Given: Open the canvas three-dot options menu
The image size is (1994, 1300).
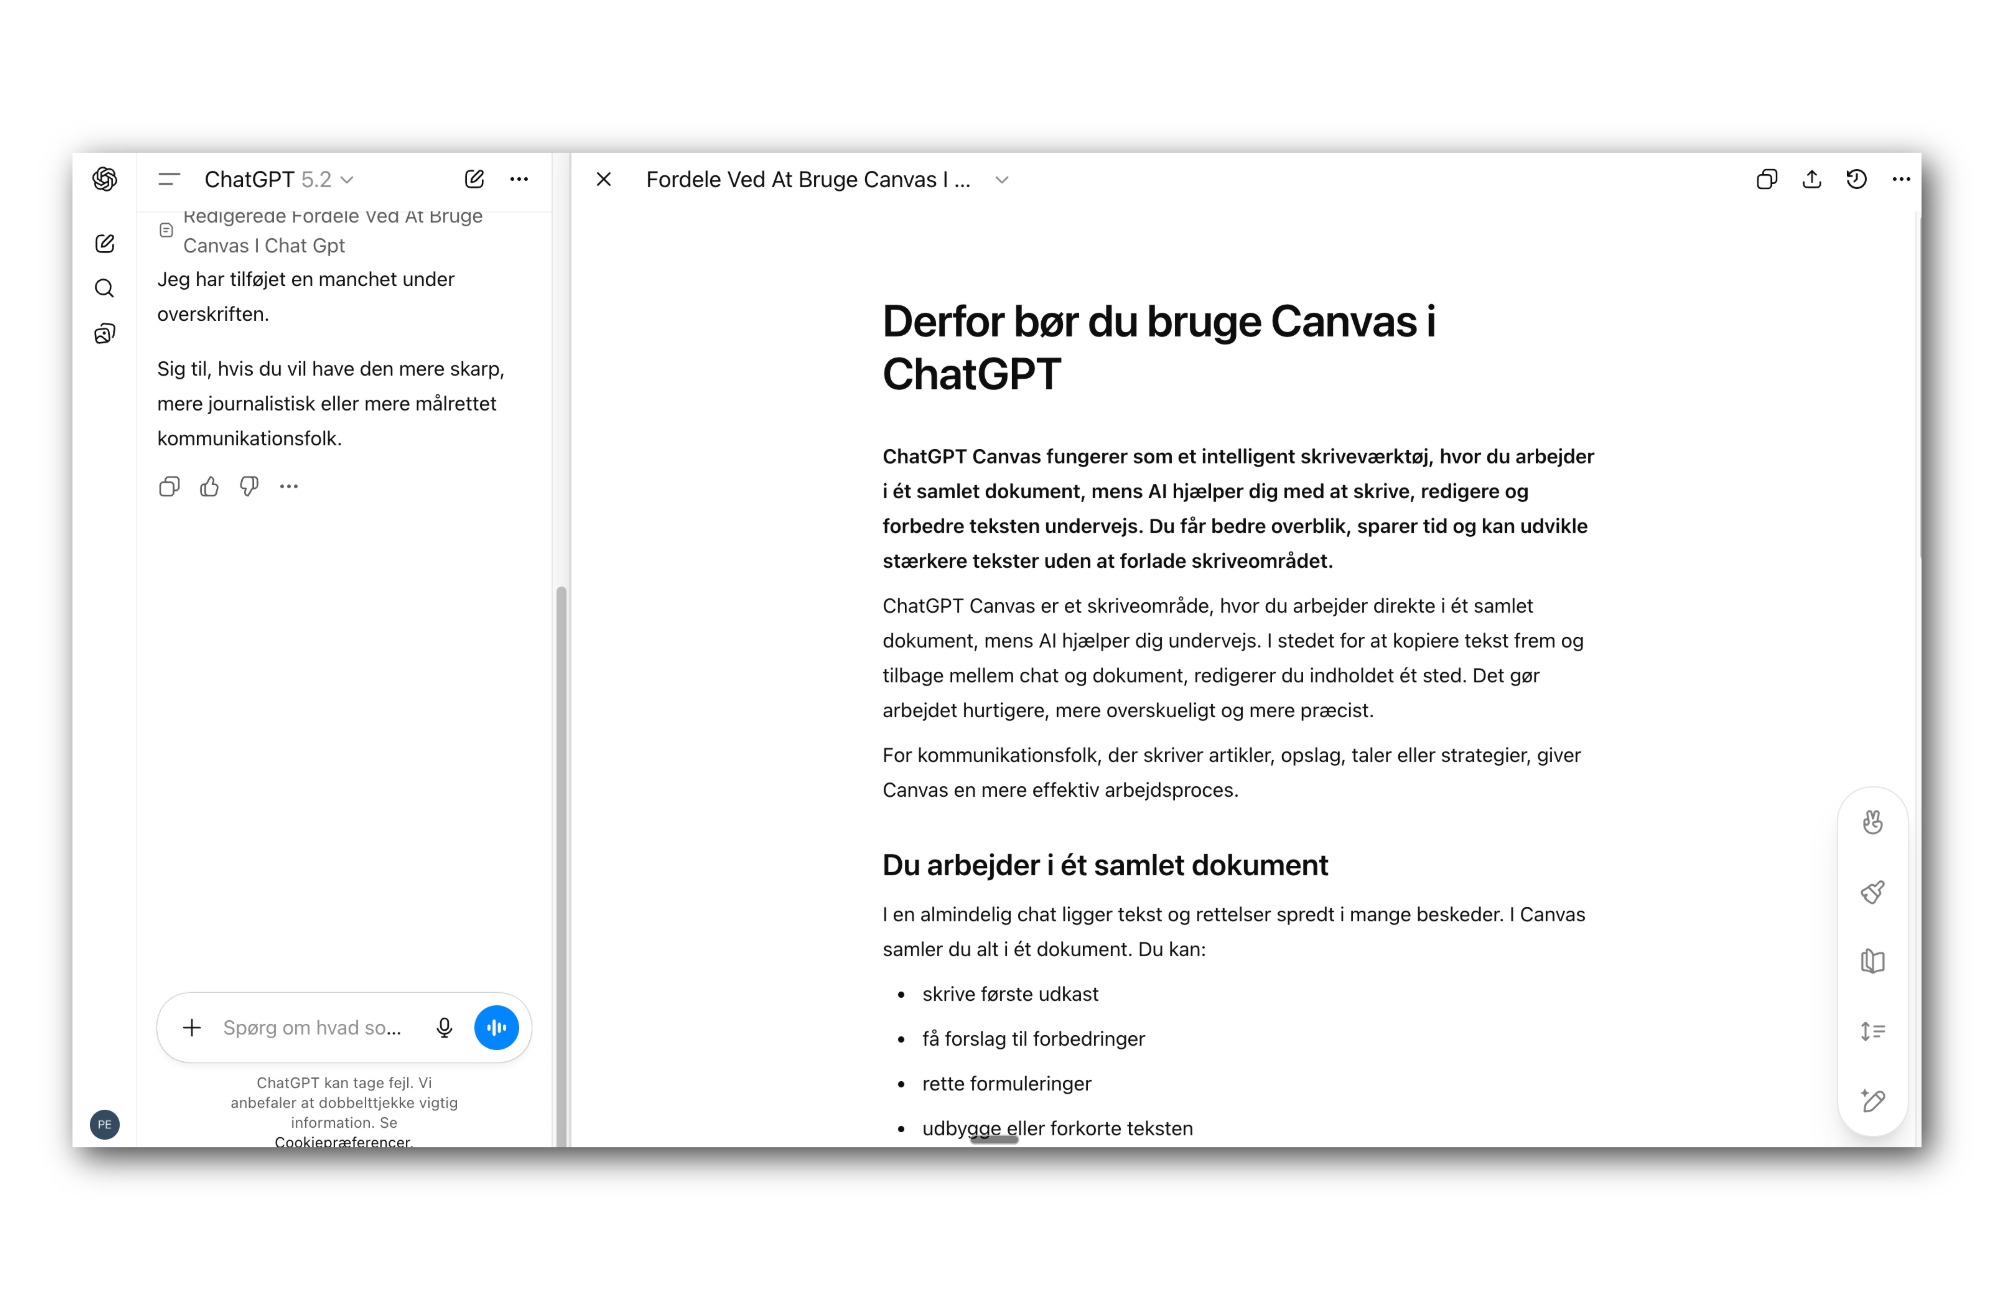Looking at the screenshot, I should click(x=1900, y=179).
